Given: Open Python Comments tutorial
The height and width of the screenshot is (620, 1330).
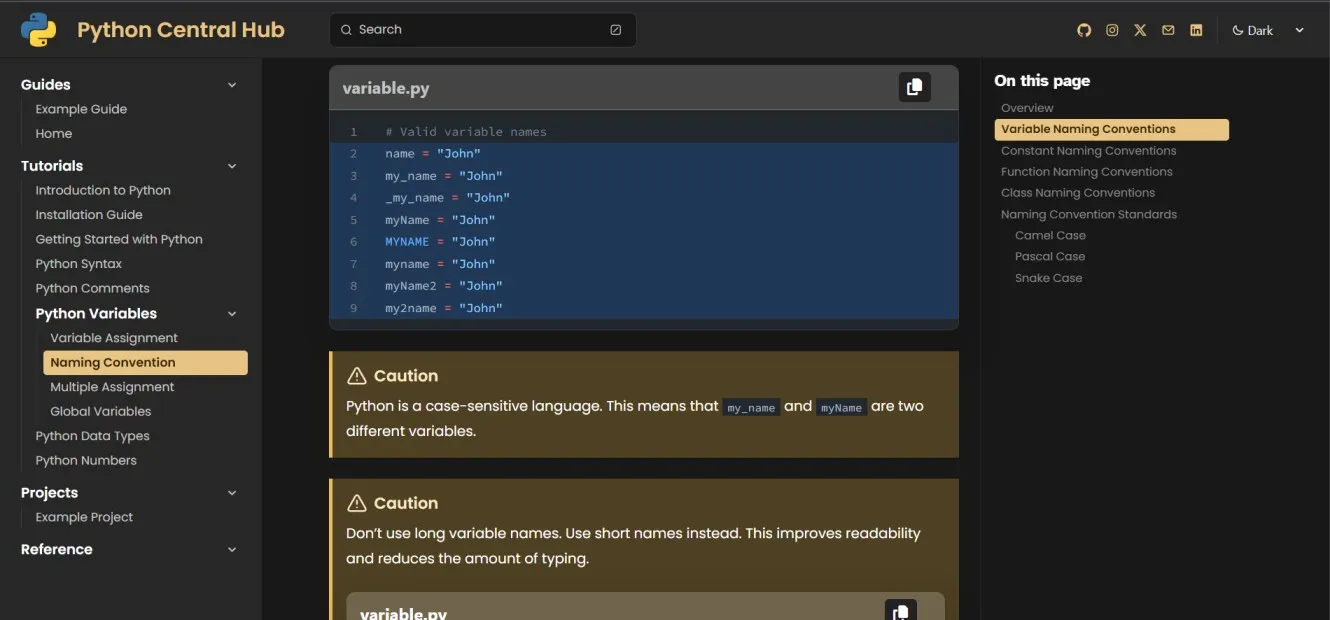Looking at the screenshot, I should pyautogui.click(x=92, y=288).
